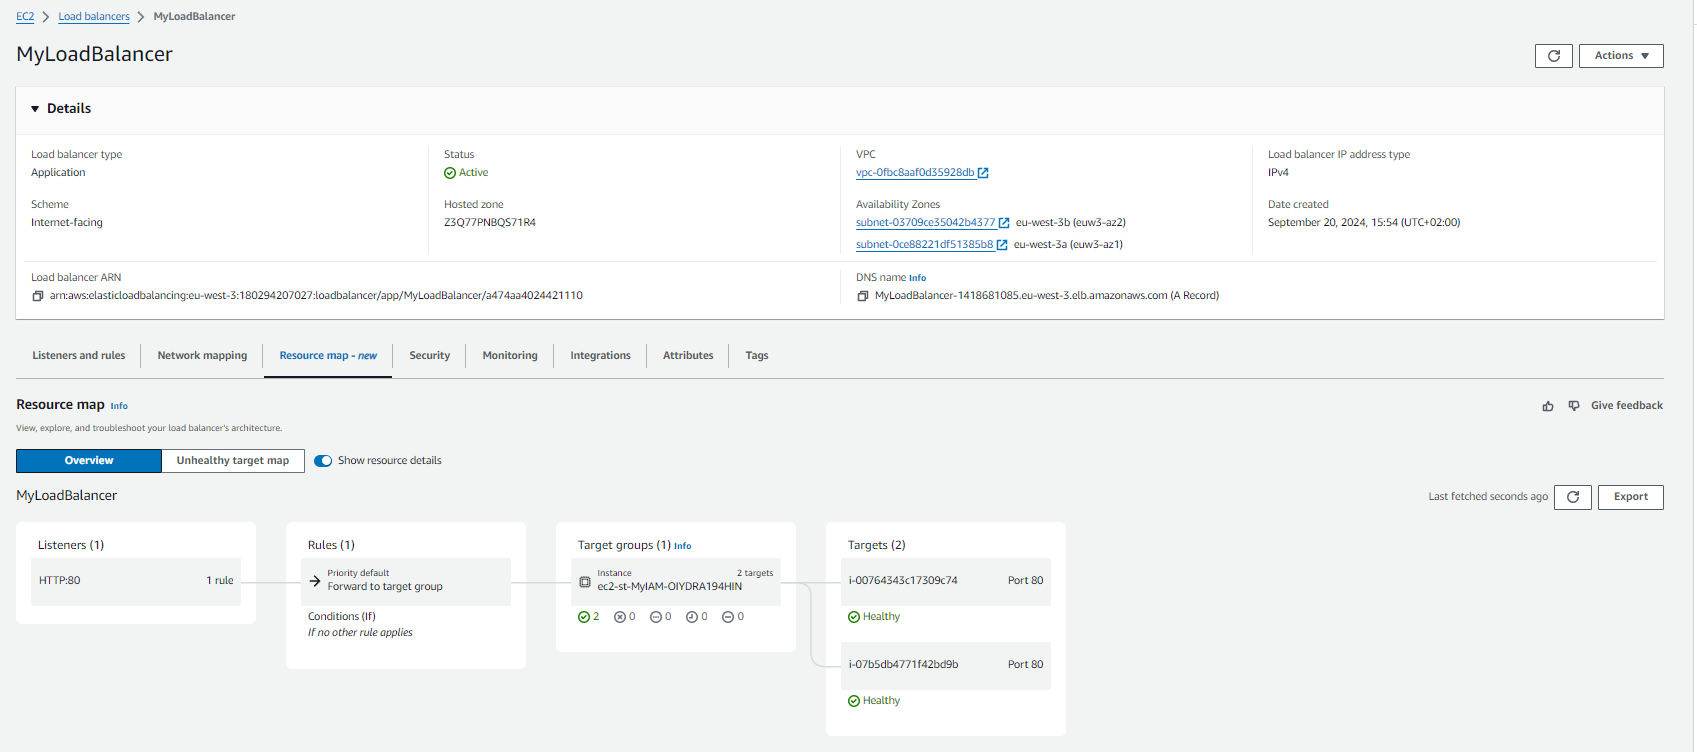Go to EC2 breadcrumb link
This screenshot has height=752, width=1697.
[25, 17]
